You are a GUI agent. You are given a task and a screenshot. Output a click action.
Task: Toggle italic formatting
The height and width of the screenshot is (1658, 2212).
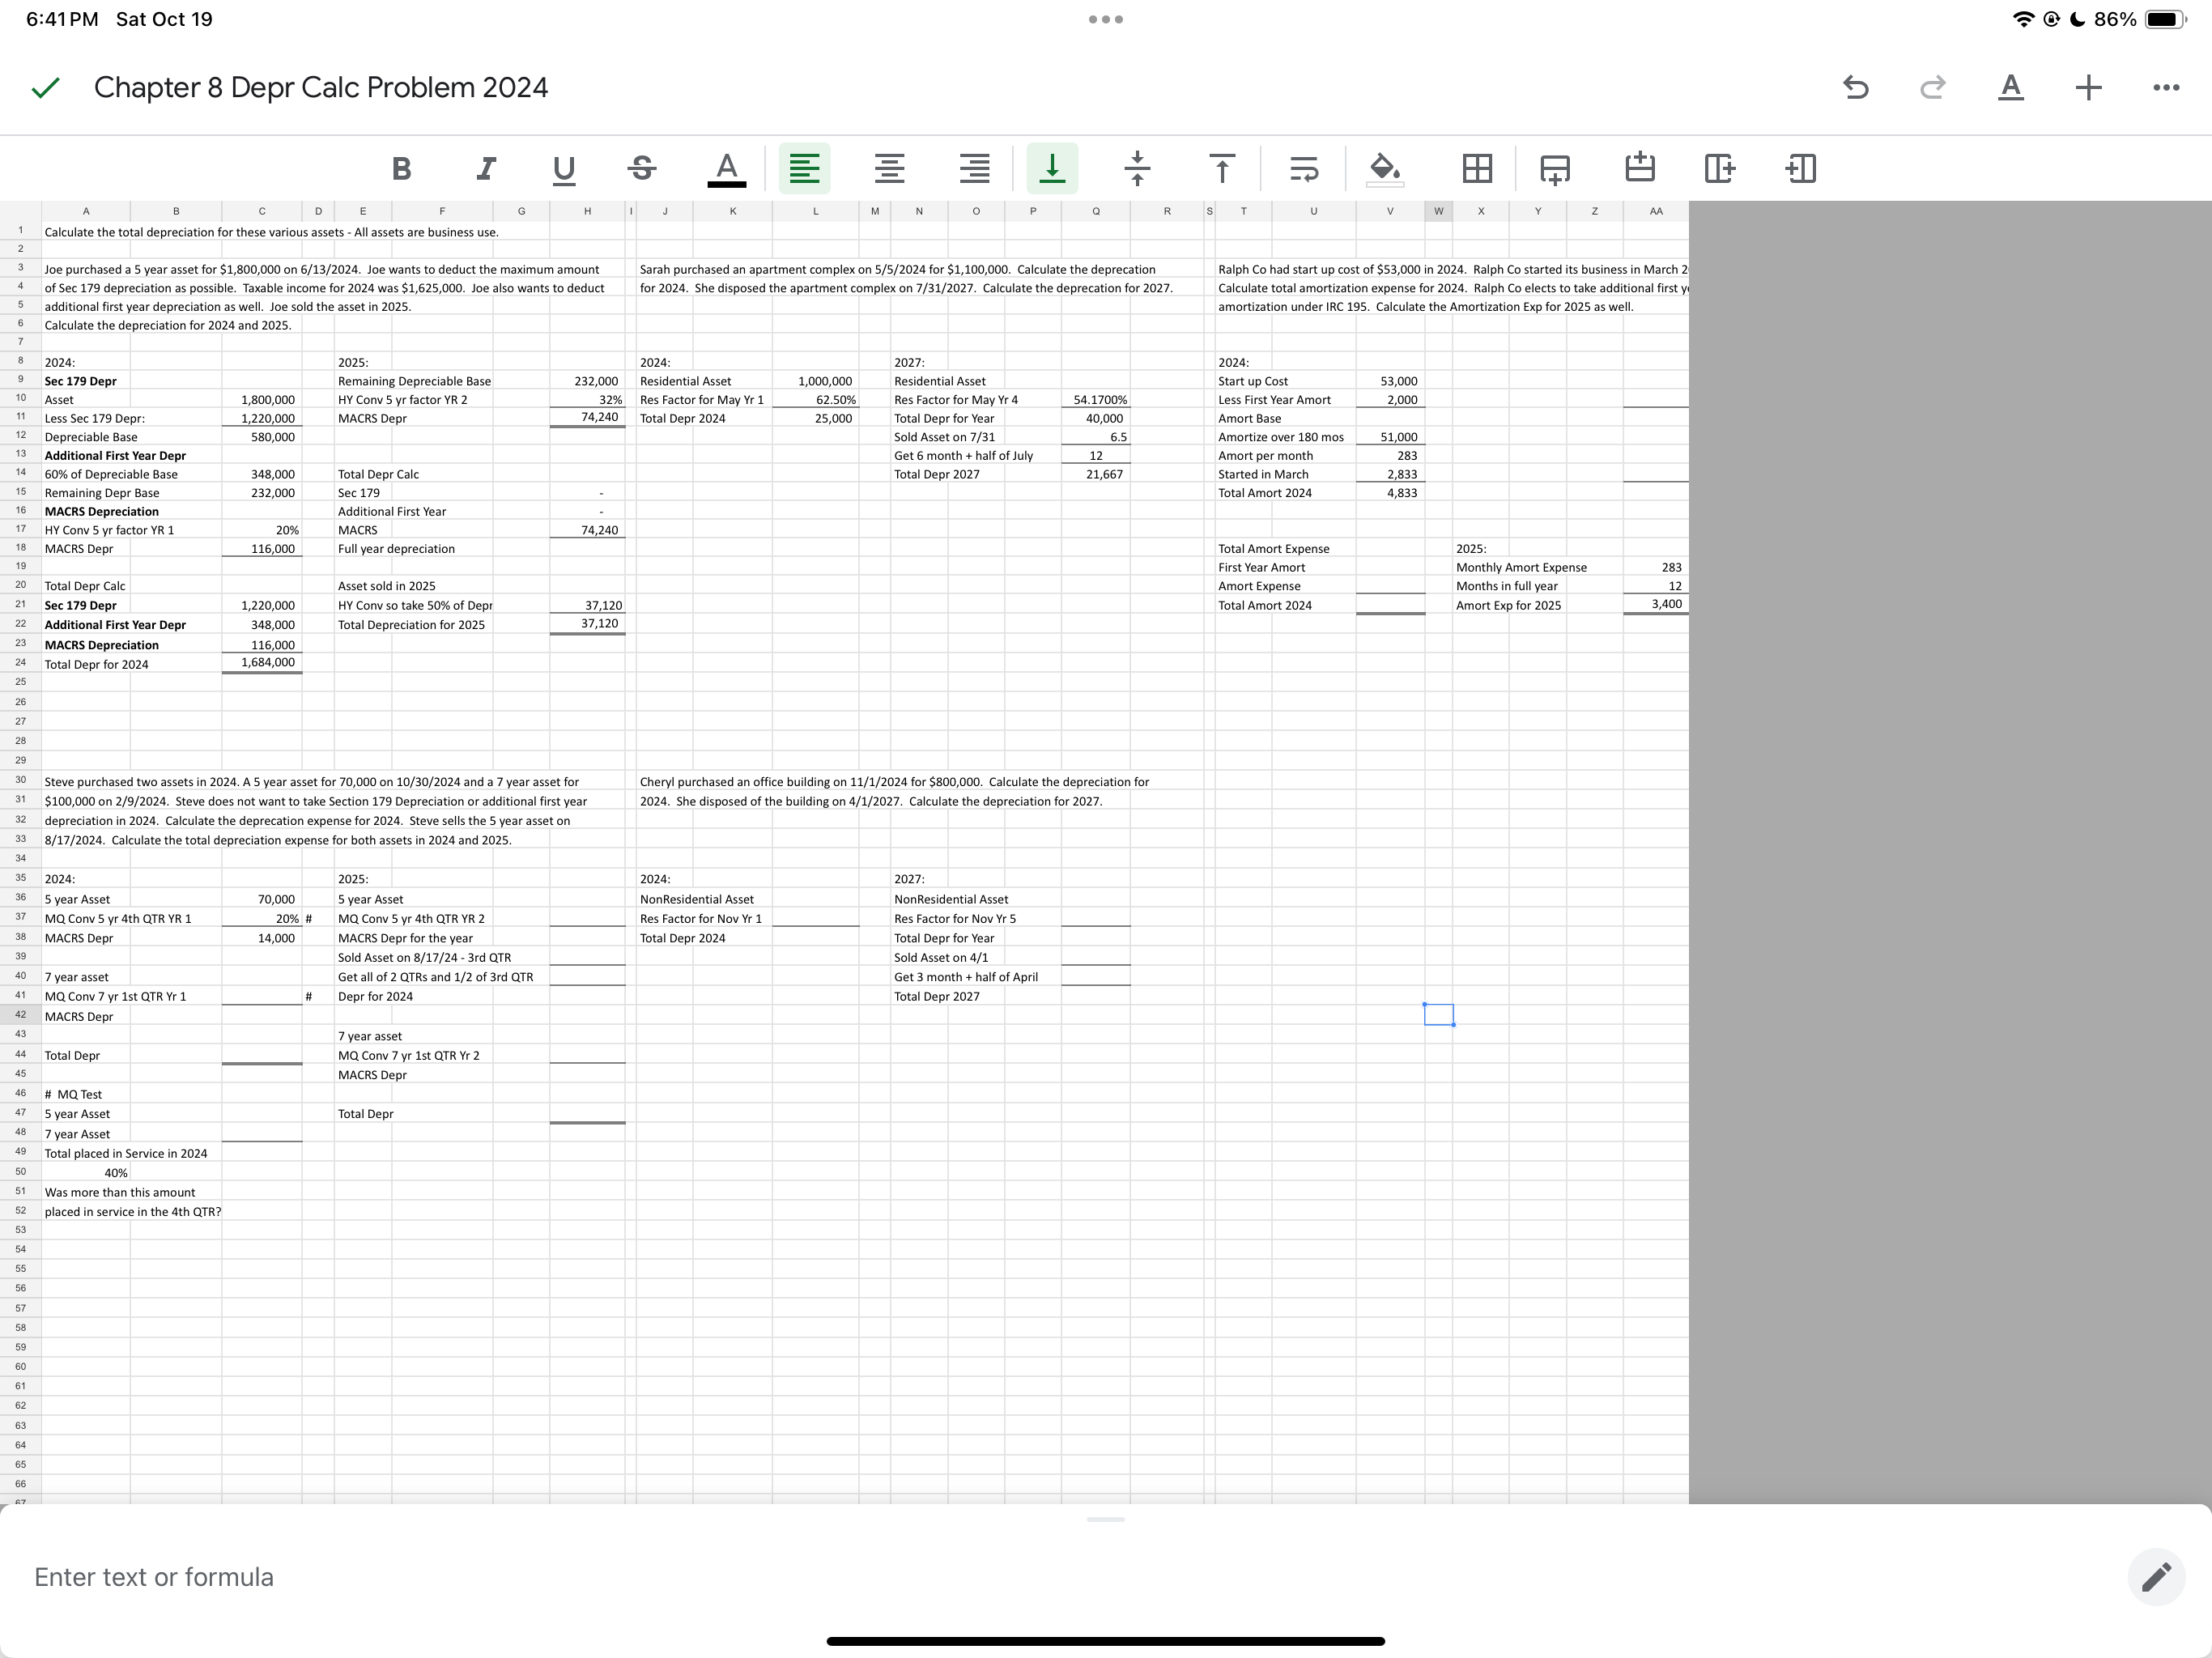[x=485, y=168]
